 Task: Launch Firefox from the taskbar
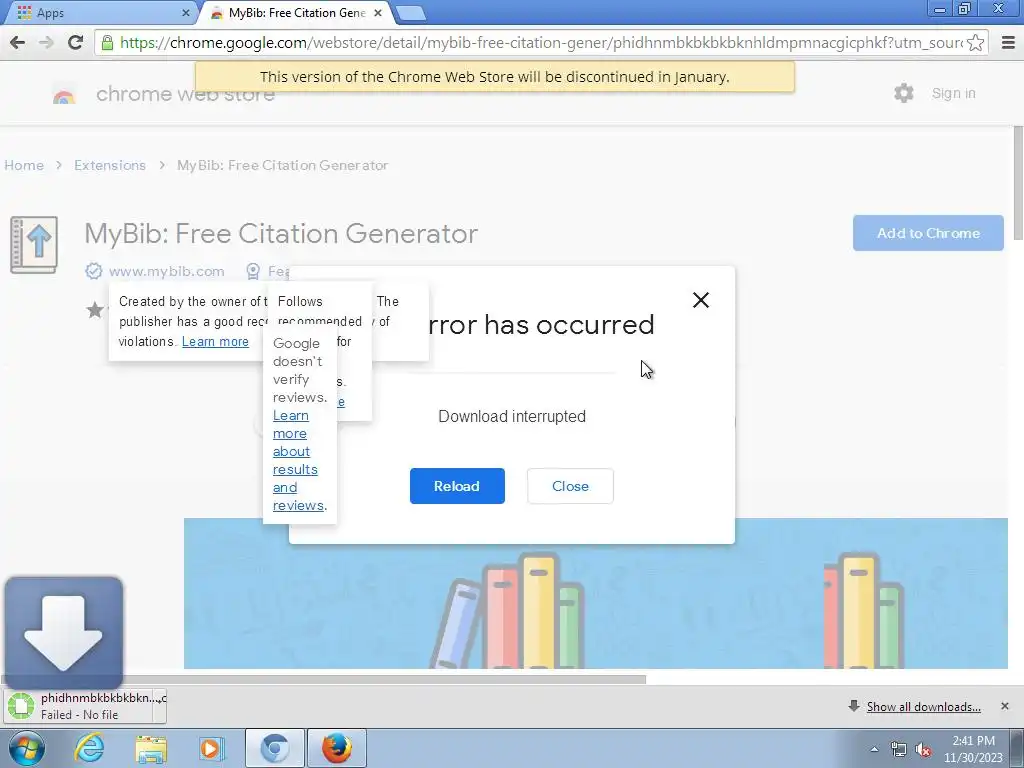coord(336,748)
